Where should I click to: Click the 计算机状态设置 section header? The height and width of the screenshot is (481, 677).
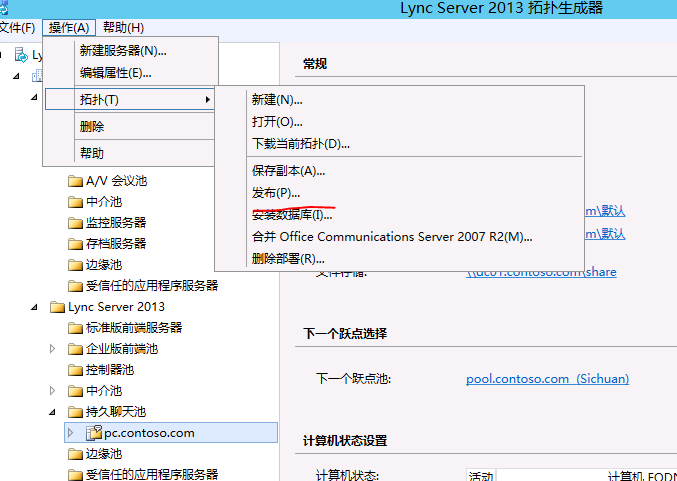345,441
